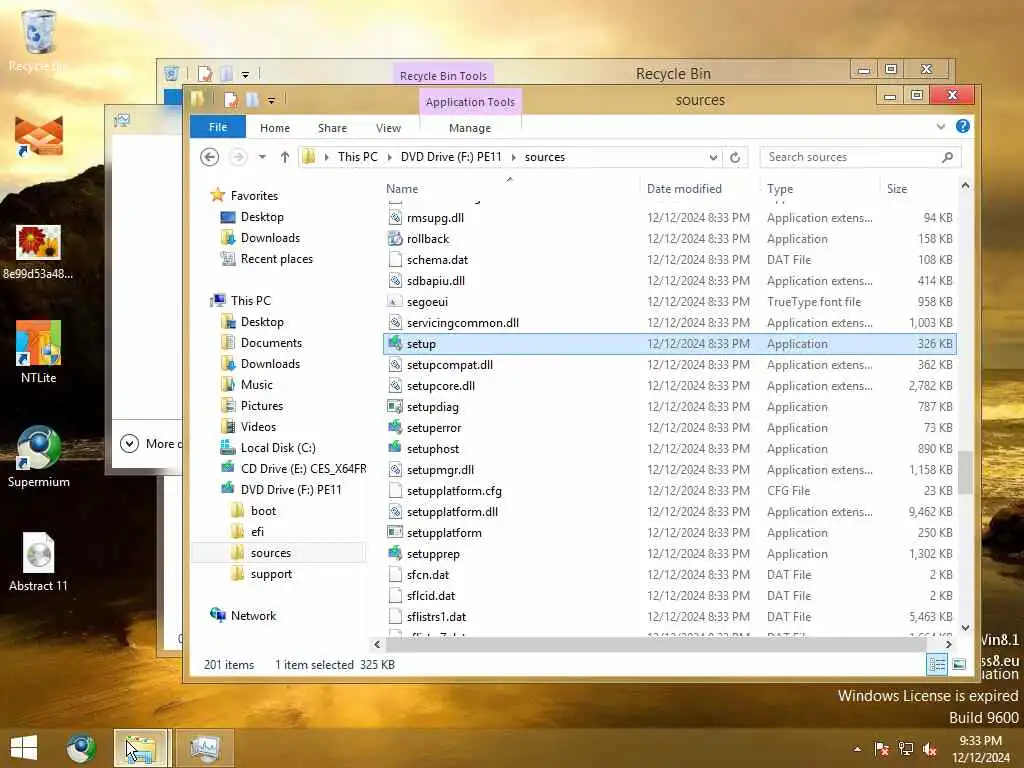Select Local Disk (C:) in navigation pane
This screenshot has width=1024, height=768.
pyautogui.click(x=278, y=447)
